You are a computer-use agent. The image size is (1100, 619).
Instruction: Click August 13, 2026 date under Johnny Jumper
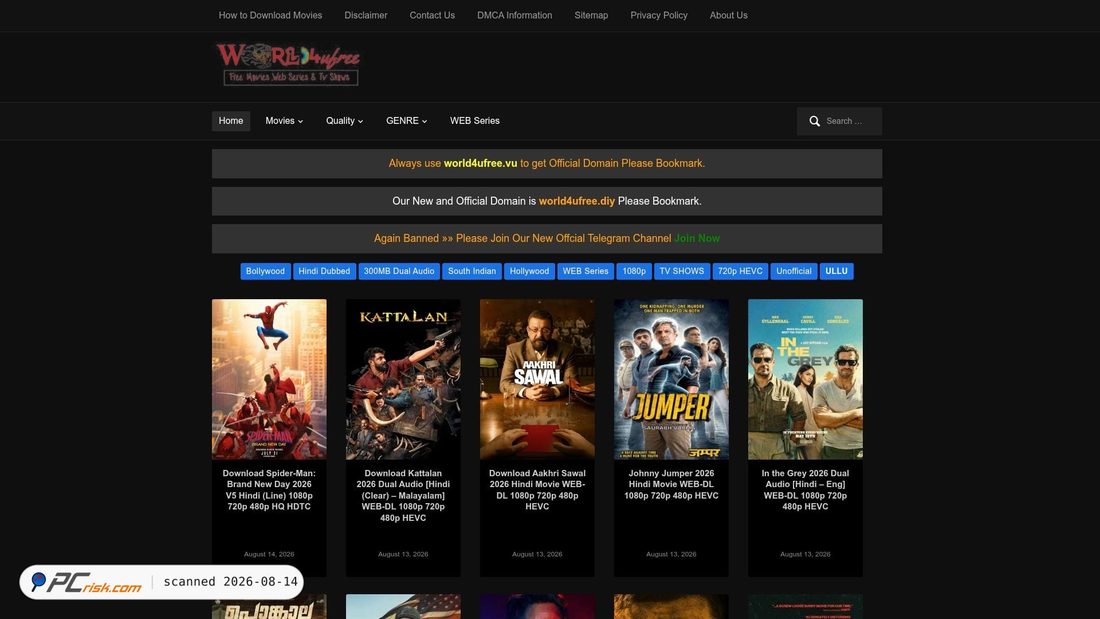pos(671,554)
